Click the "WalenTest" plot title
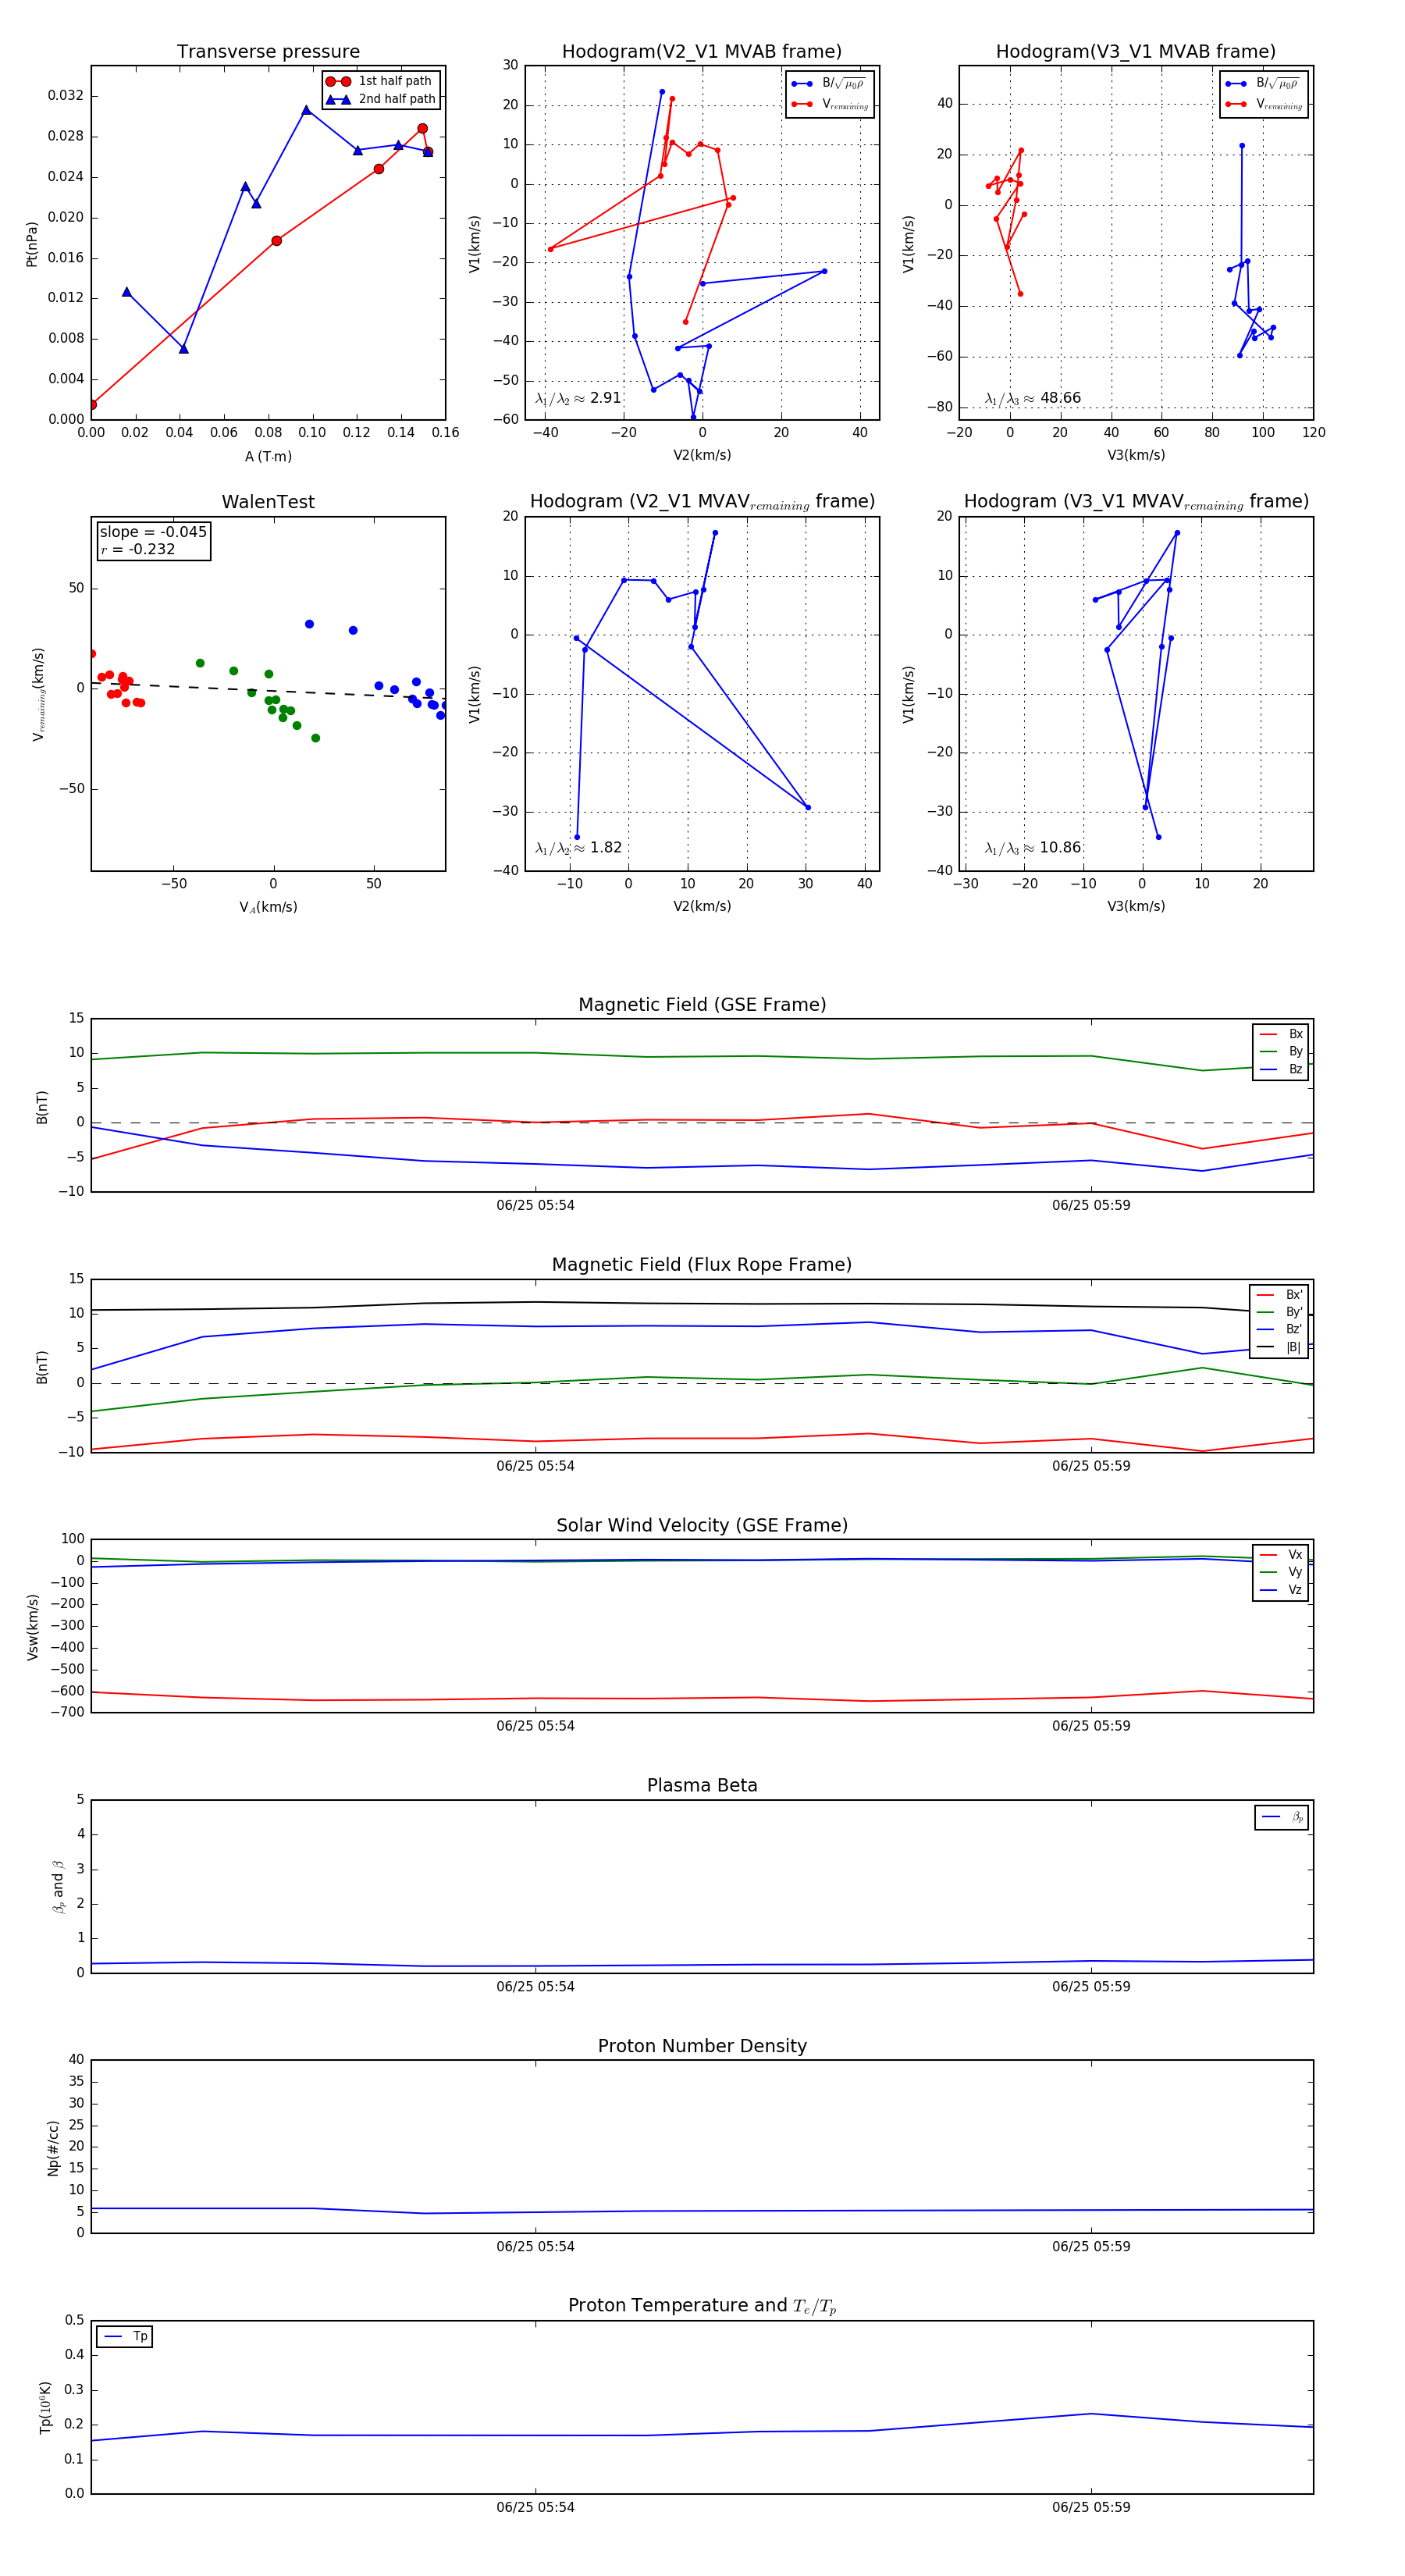This screenshot has width=1405, height=2576. click(x=268, y=502)
